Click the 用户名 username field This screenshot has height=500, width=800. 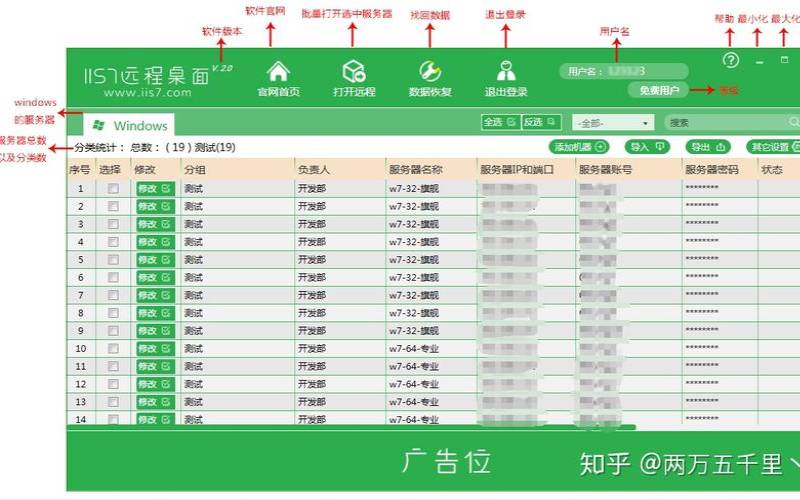click(x=624, y=71)
